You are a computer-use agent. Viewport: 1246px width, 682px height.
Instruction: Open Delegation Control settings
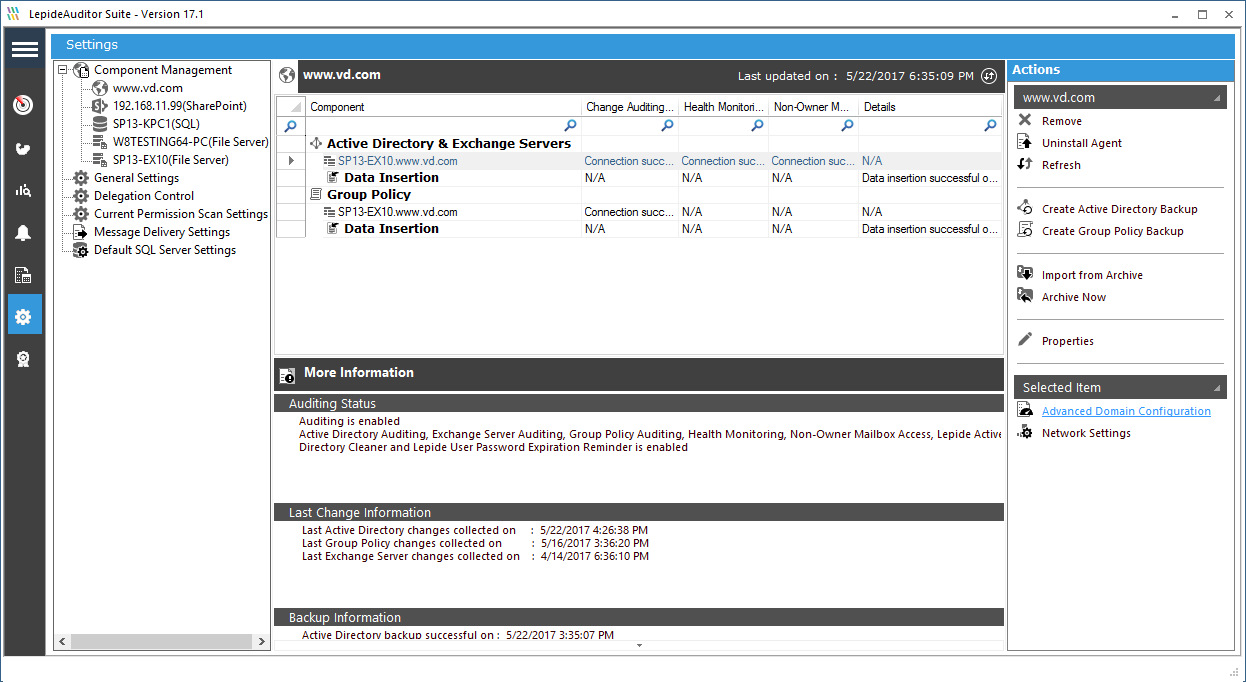(144, 196)
